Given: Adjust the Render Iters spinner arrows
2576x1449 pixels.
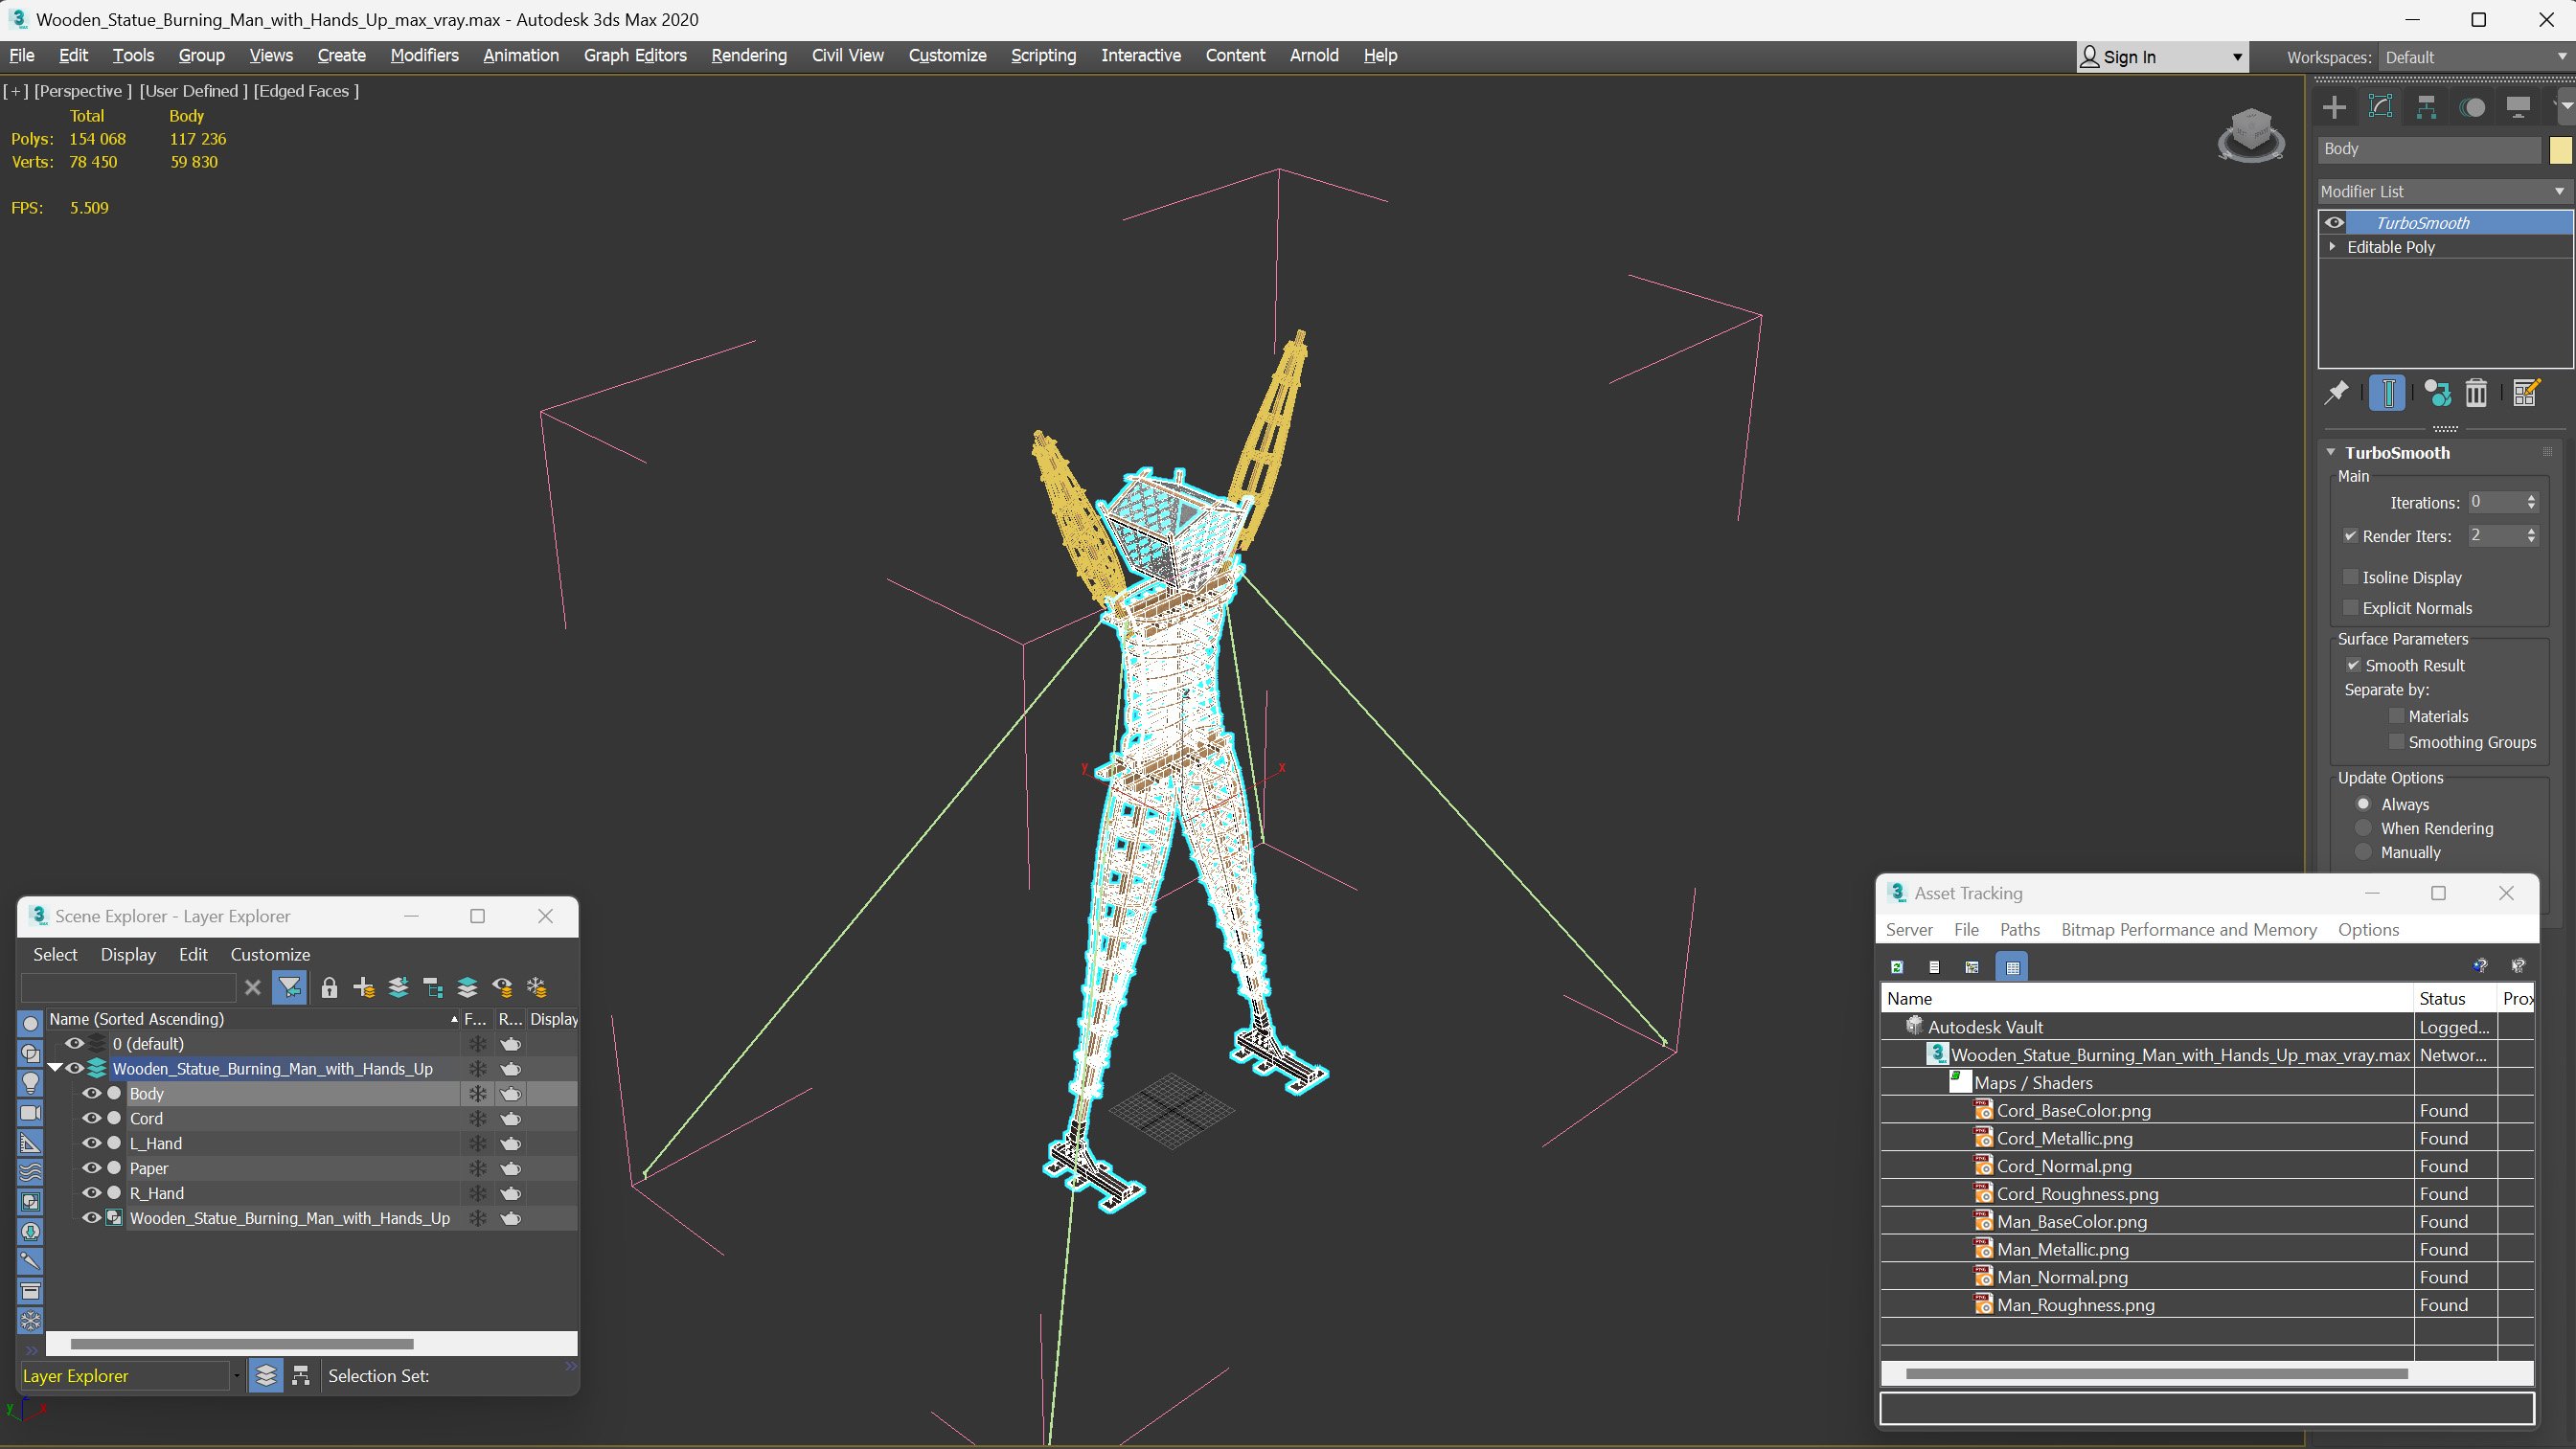Looking at the screenshot, I should pos(2531,536).
